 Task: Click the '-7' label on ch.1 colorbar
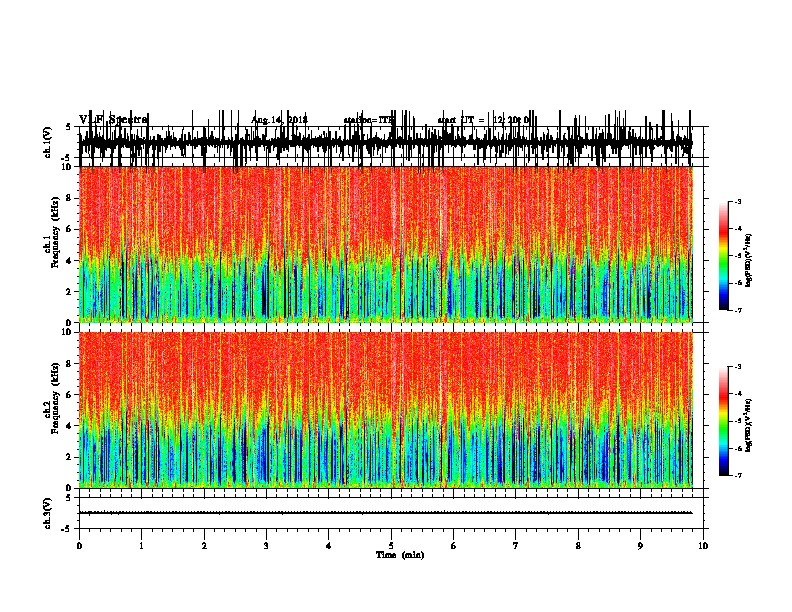[x=737, y=310]
